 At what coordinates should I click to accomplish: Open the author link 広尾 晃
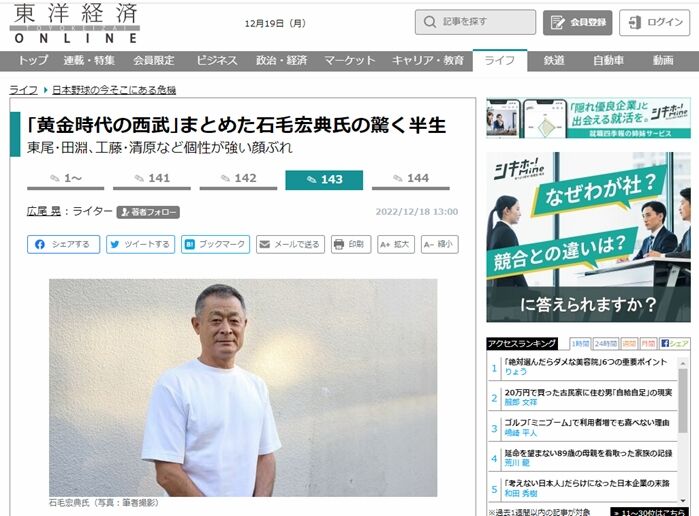(44, 211)
